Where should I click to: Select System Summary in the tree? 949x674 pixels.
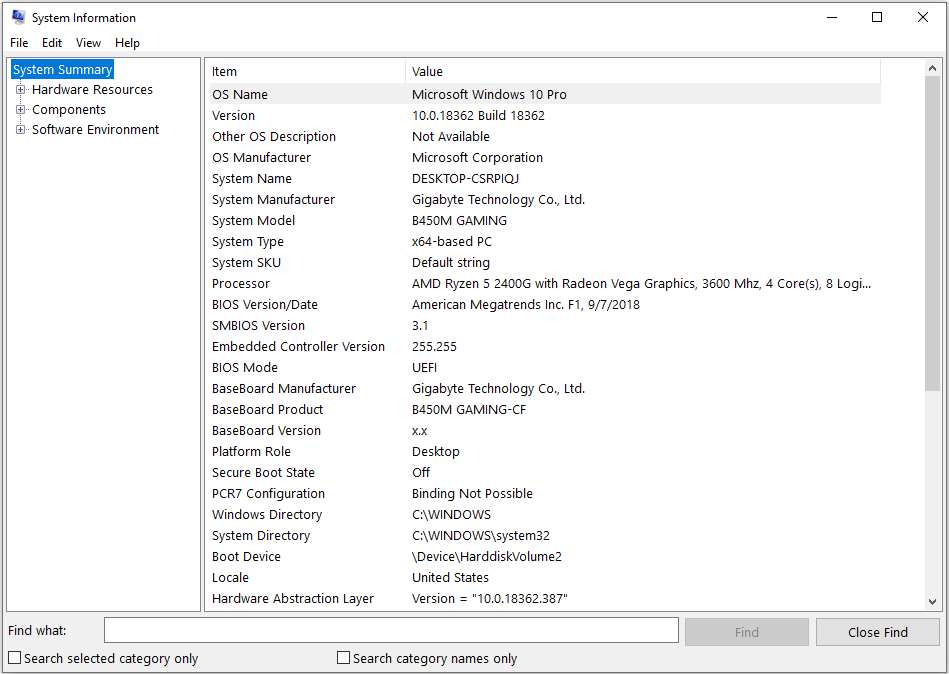(63, 70)
